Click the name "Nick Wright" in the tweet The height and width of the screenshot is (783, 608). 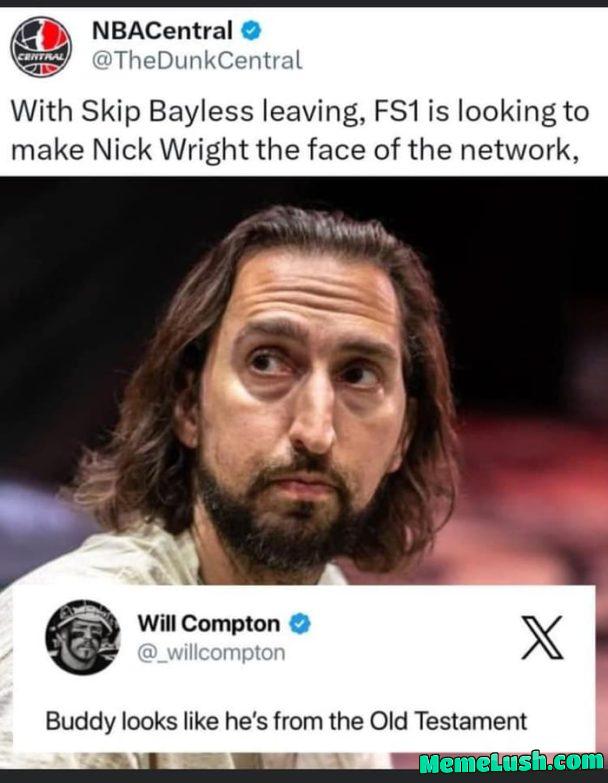click(170, 150)
